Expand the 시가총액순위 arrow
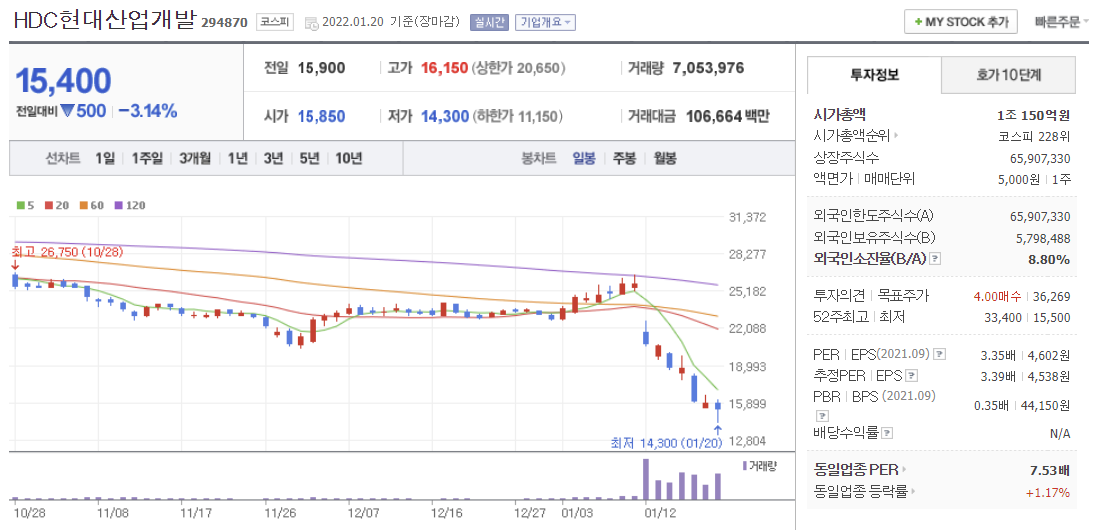Screen dimensions: 1098x530 [x=896, y=137]
